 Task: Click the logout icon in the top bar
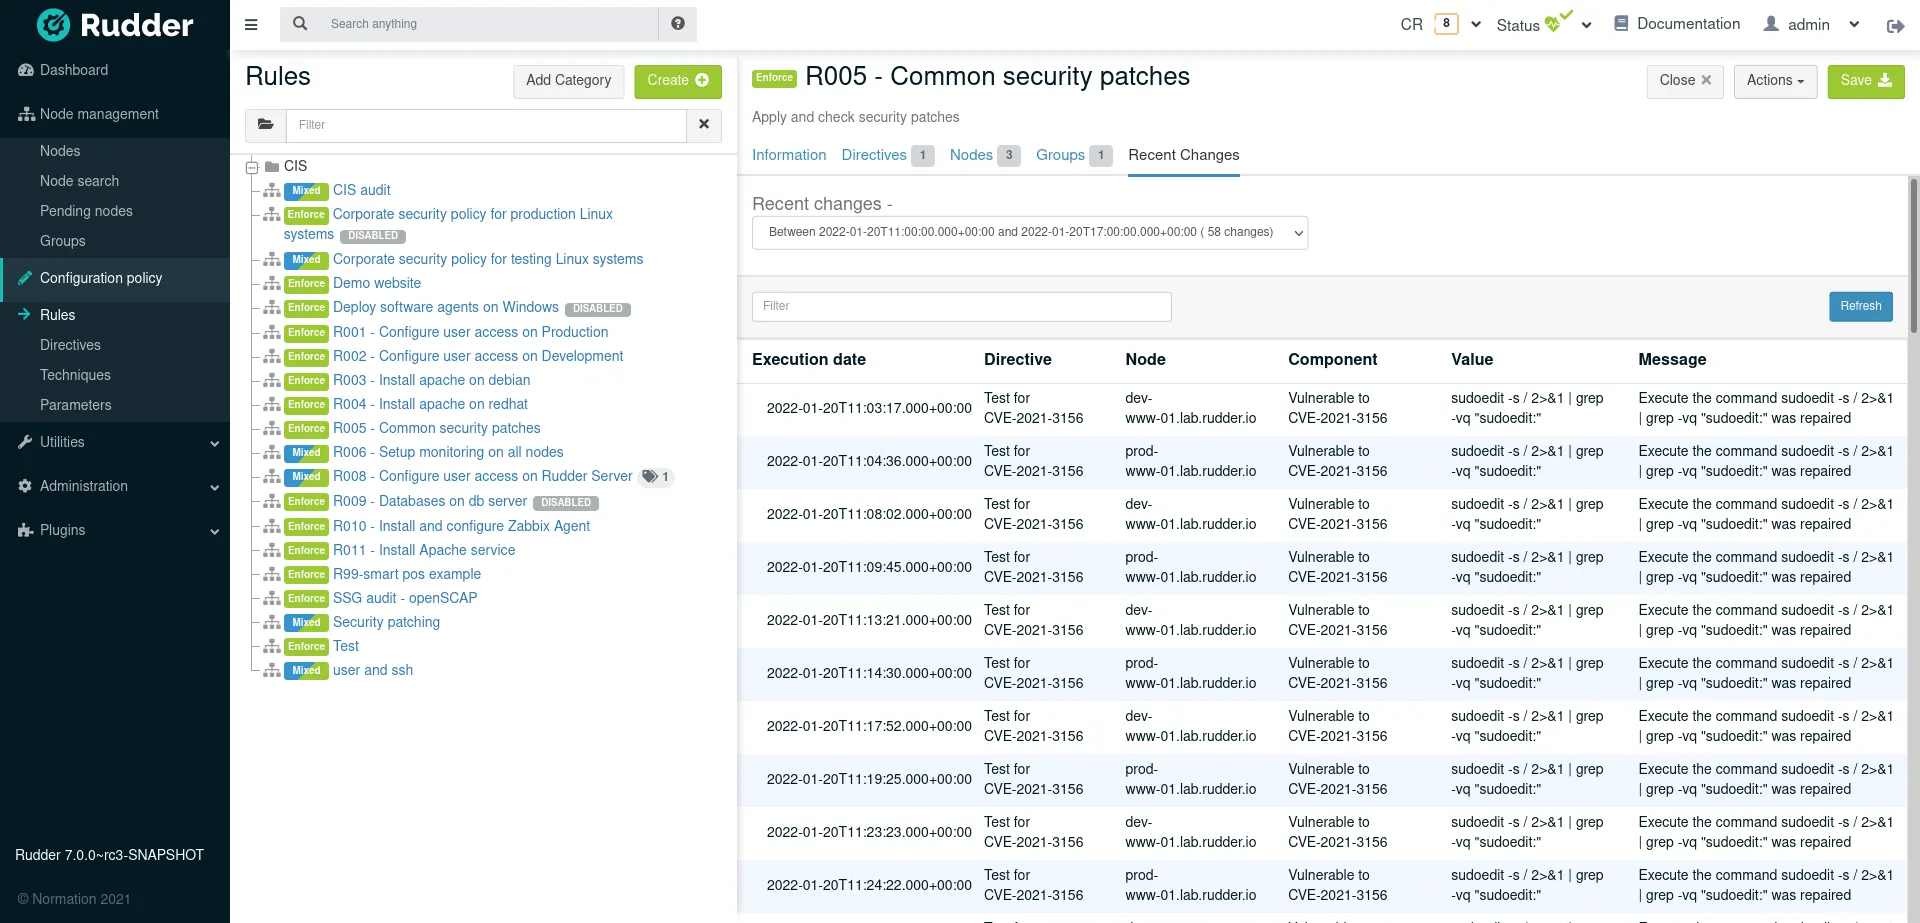(1895, 26)
